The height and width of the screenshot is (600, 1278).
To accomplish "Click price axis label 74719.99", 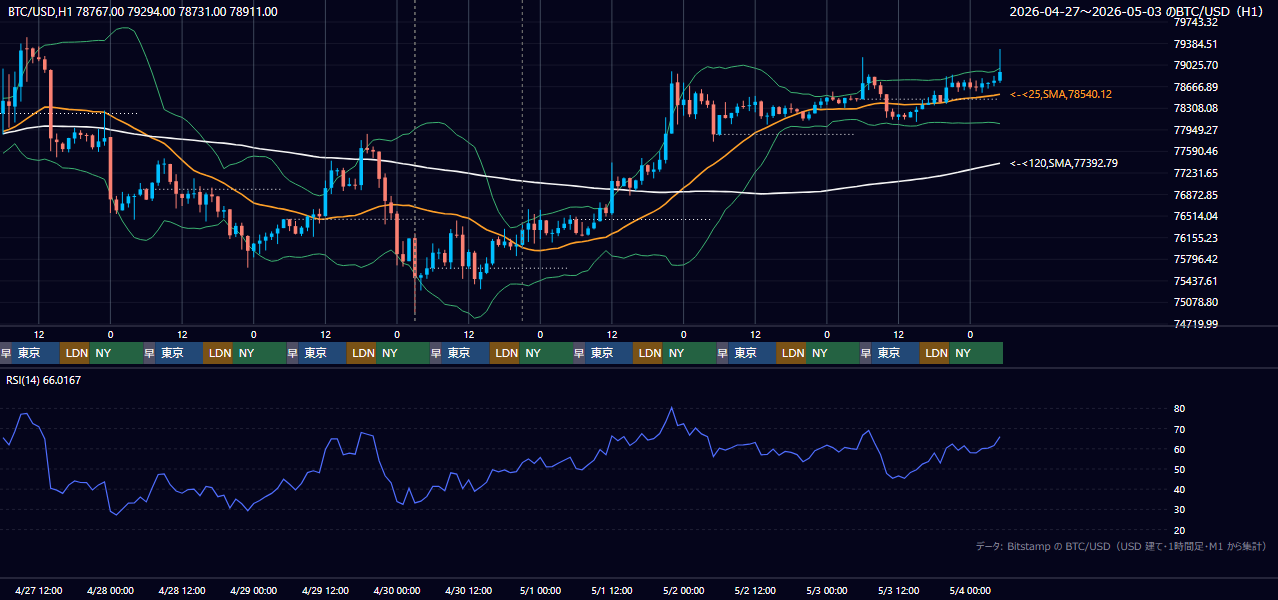I will coord(1195,324).
